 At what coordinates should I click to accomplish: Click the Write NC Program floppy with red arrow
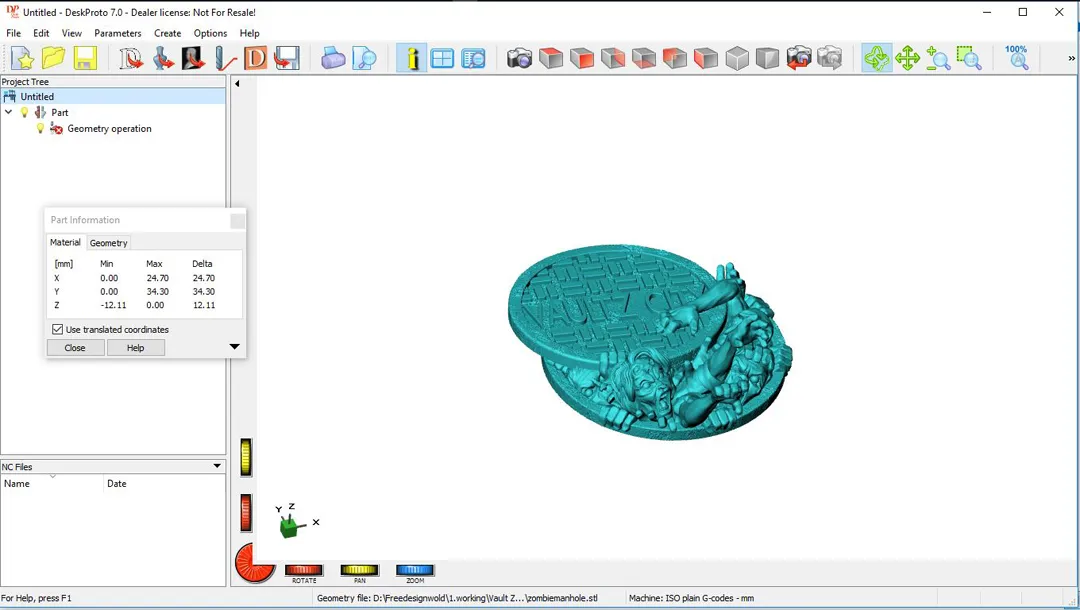point(287,59)
